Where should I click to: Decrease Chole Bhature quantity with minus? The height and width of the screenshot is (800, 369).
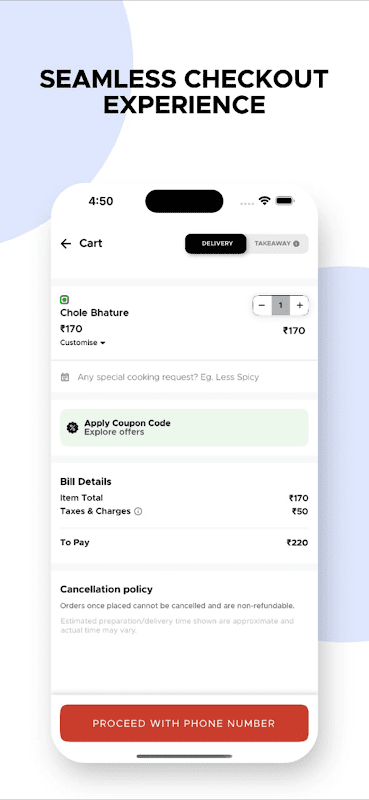(262, 306)
